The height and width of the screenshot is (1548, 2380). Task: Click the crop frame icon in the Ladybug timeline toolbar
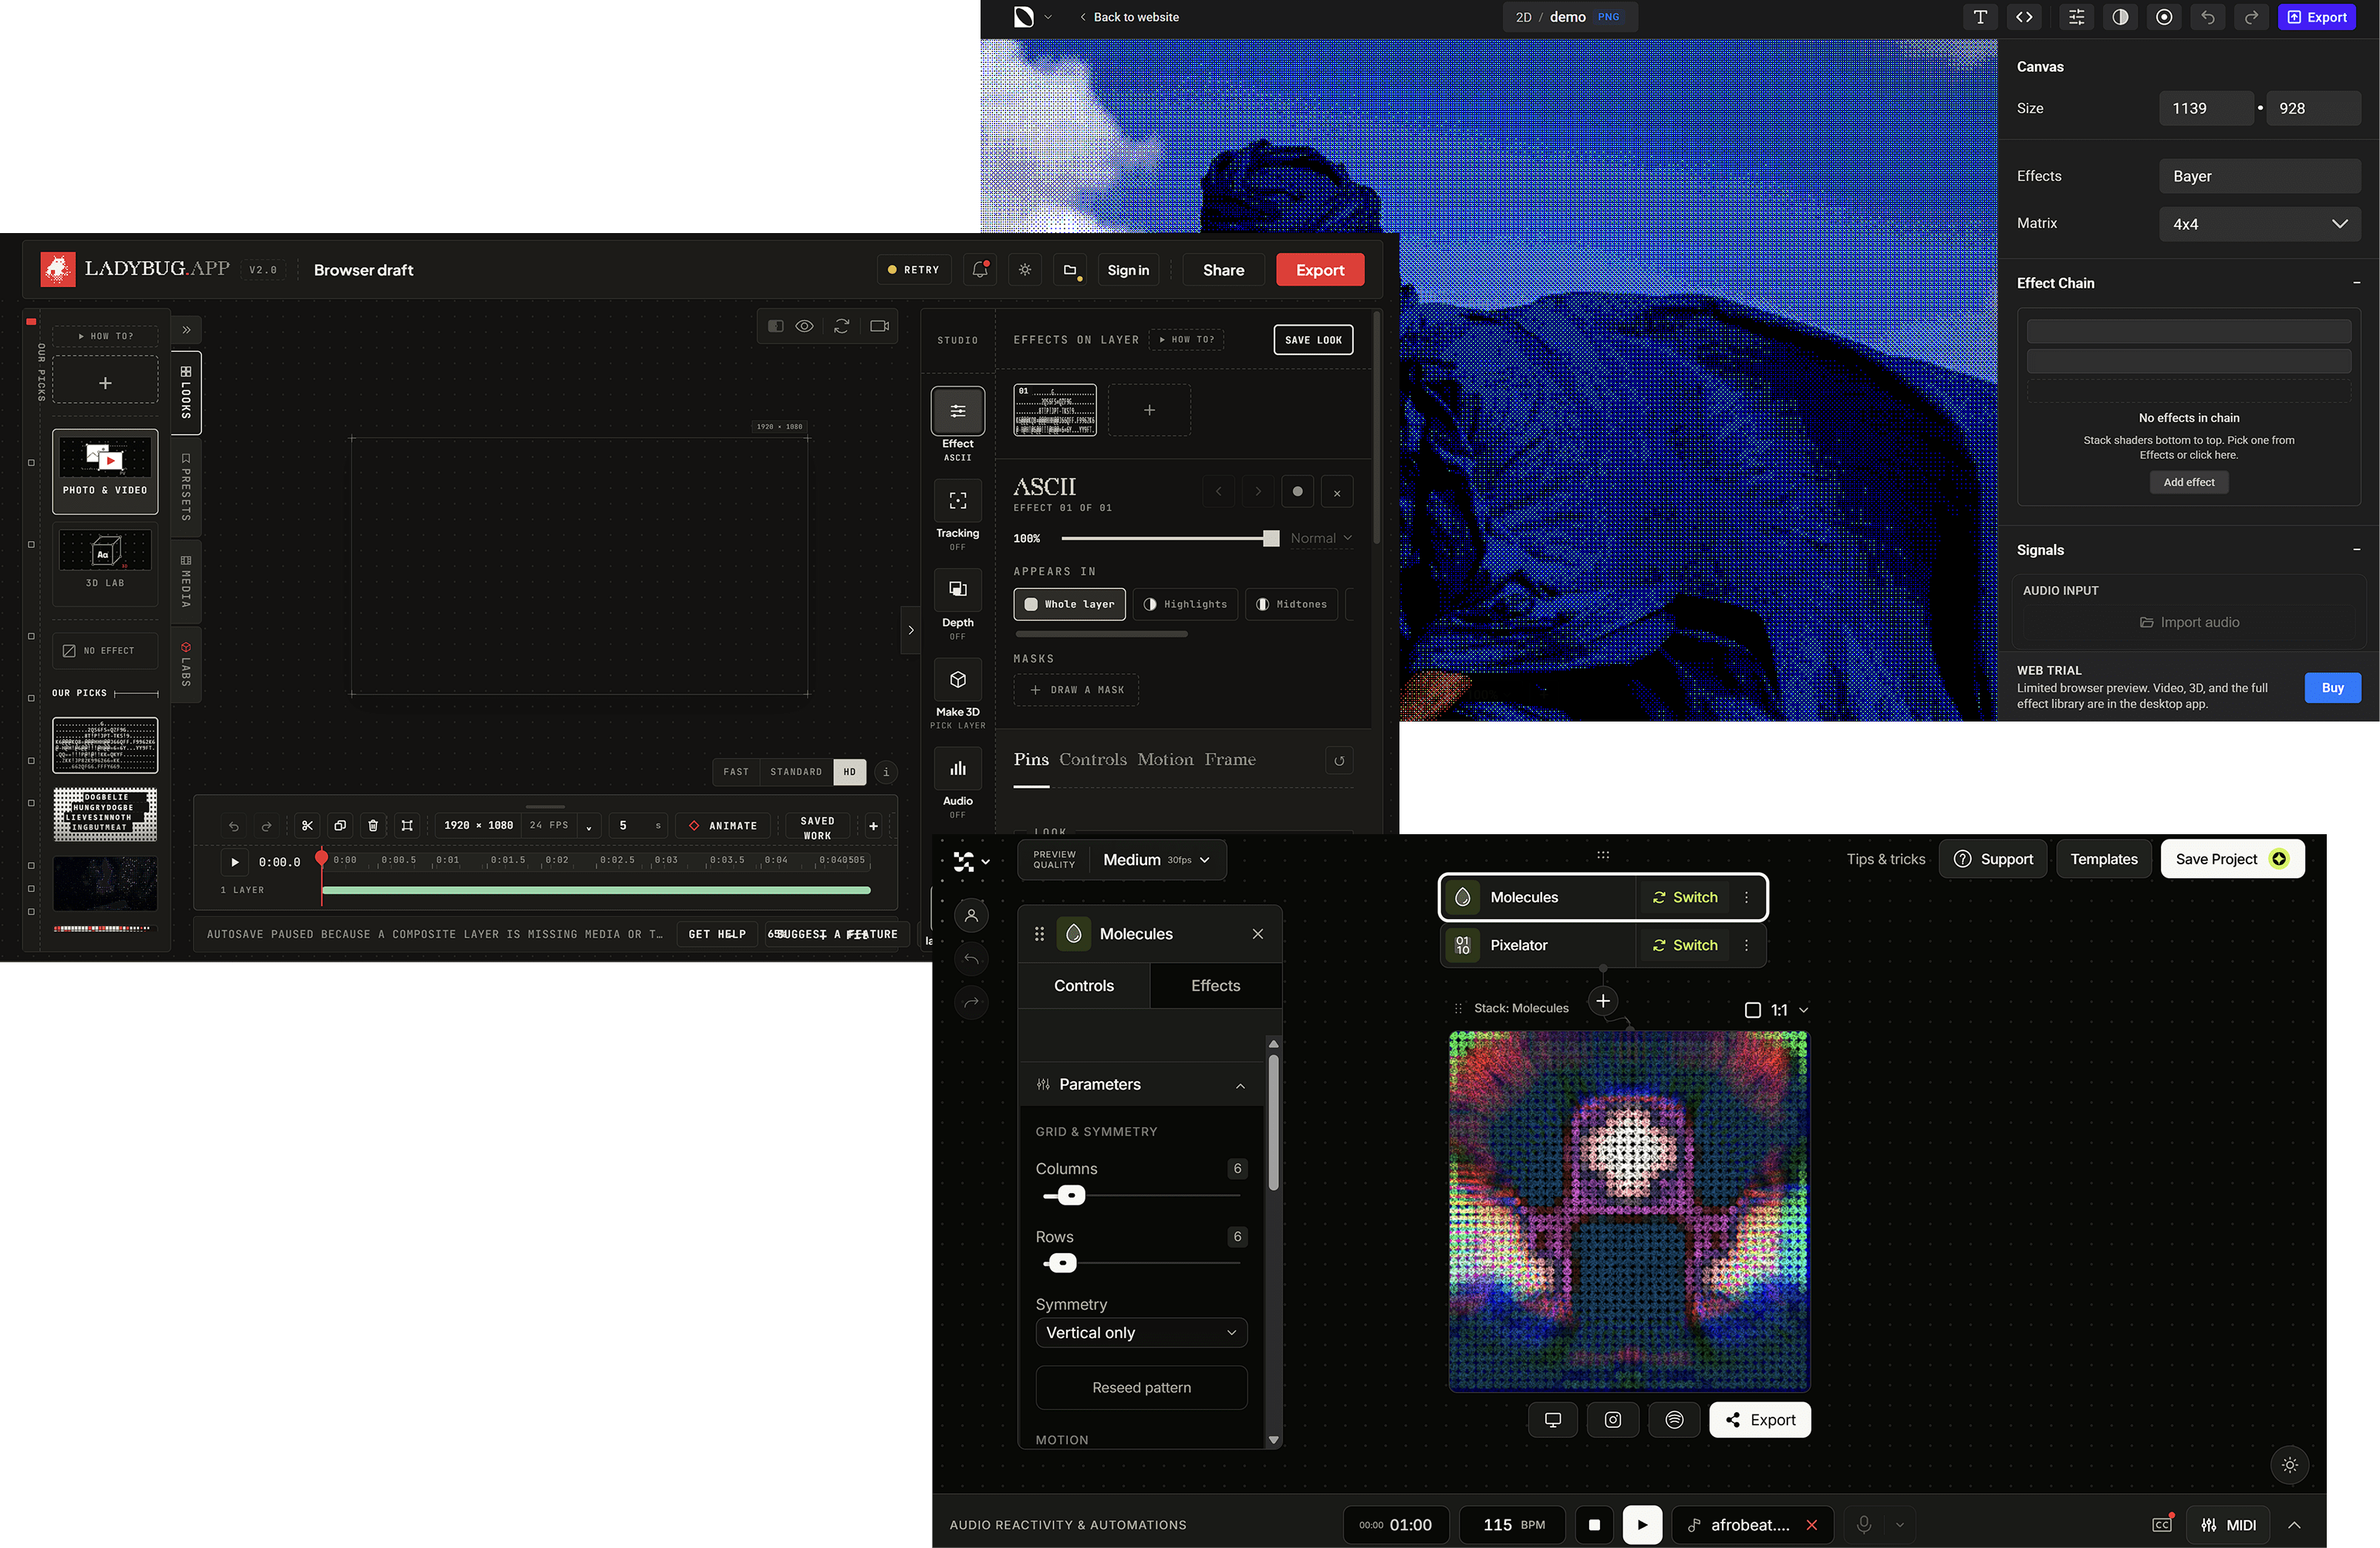click(407, 826)
